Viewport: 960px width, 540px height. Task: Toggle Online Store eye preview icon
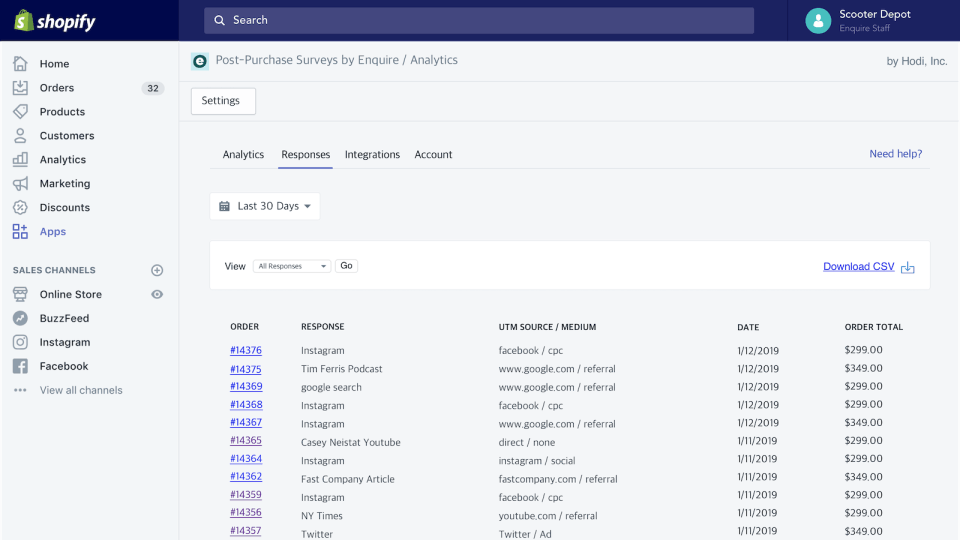pos(157,294)
